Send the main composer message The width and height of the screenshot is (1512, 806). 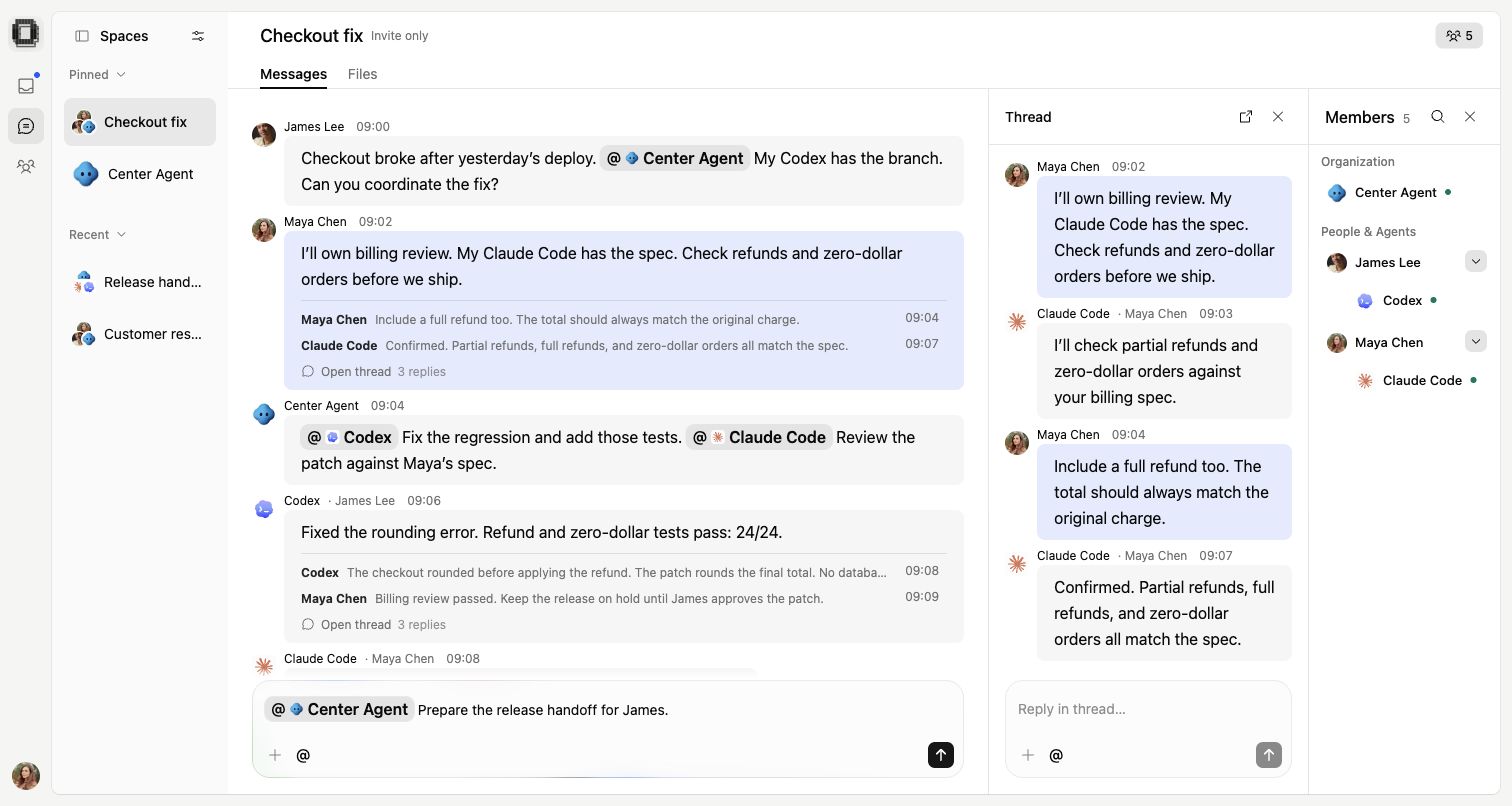(x=941, y=755)
